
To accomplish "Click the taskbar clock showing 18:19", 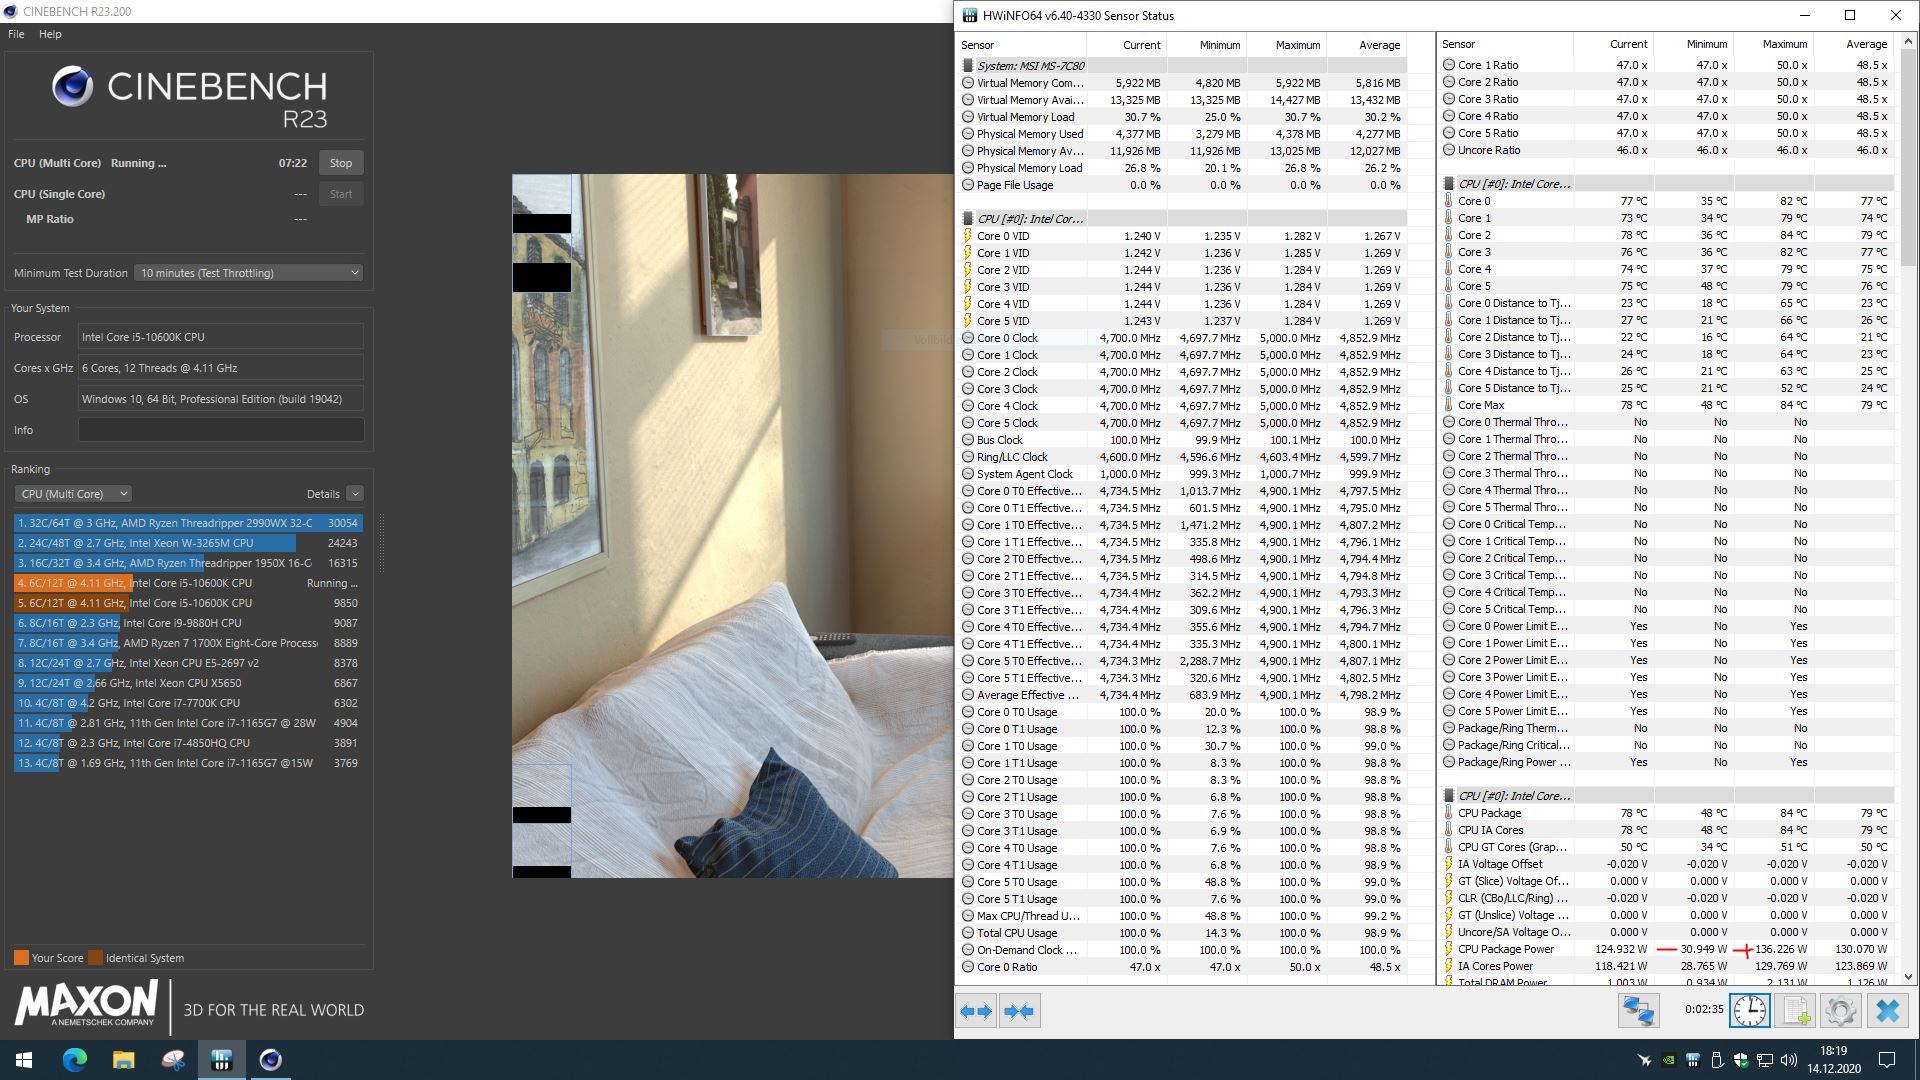I will pos(1833,1060).
